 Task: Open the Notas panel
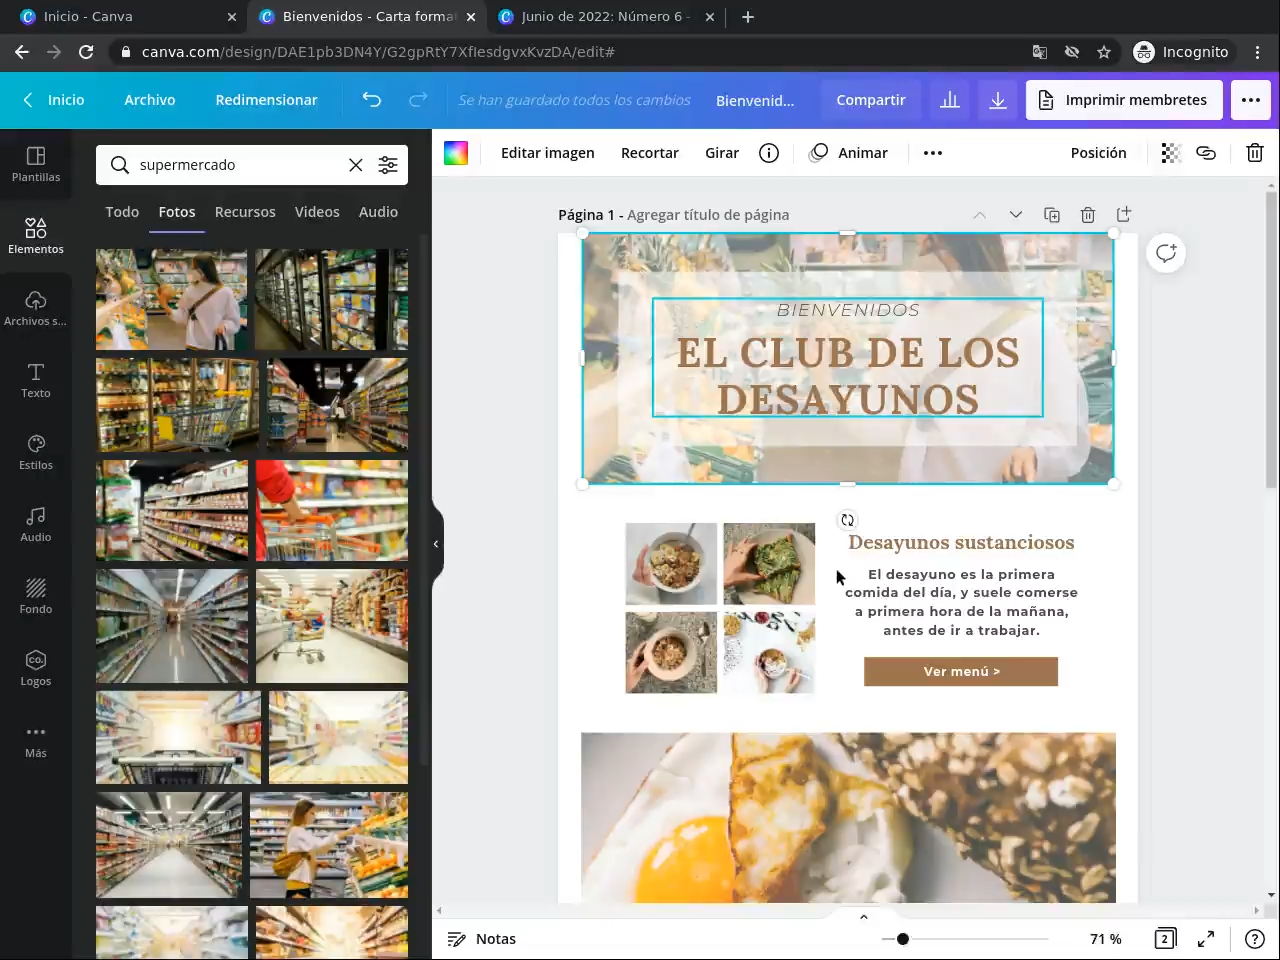pyautogui.click(x=482, y=939)
